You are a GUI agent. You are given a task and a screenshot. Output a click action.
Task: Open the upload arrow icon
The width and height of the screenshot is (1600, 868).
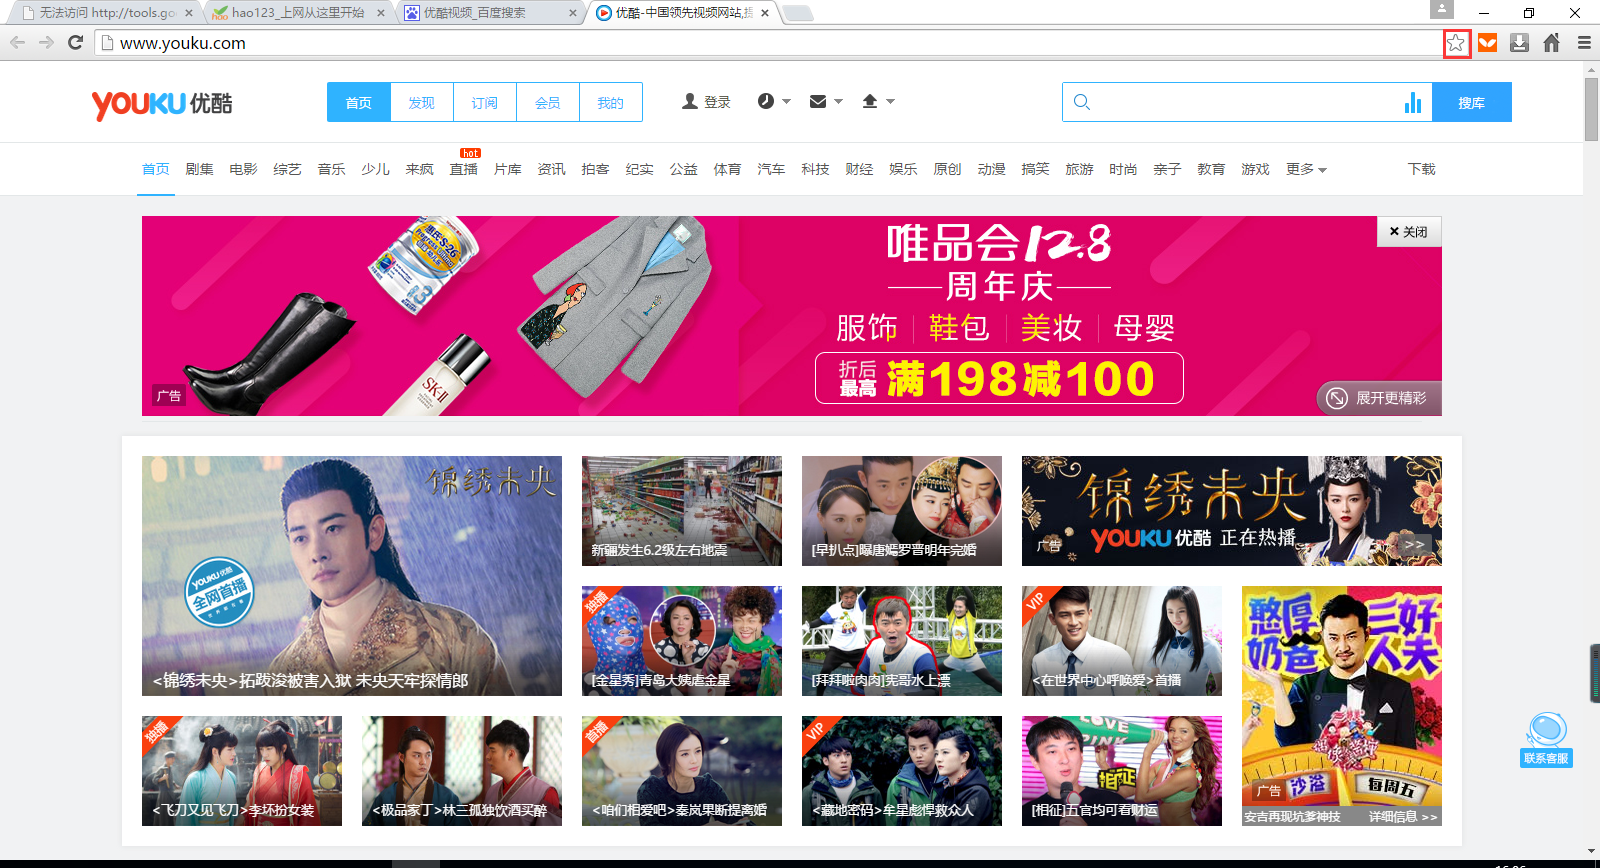point(870,101)
